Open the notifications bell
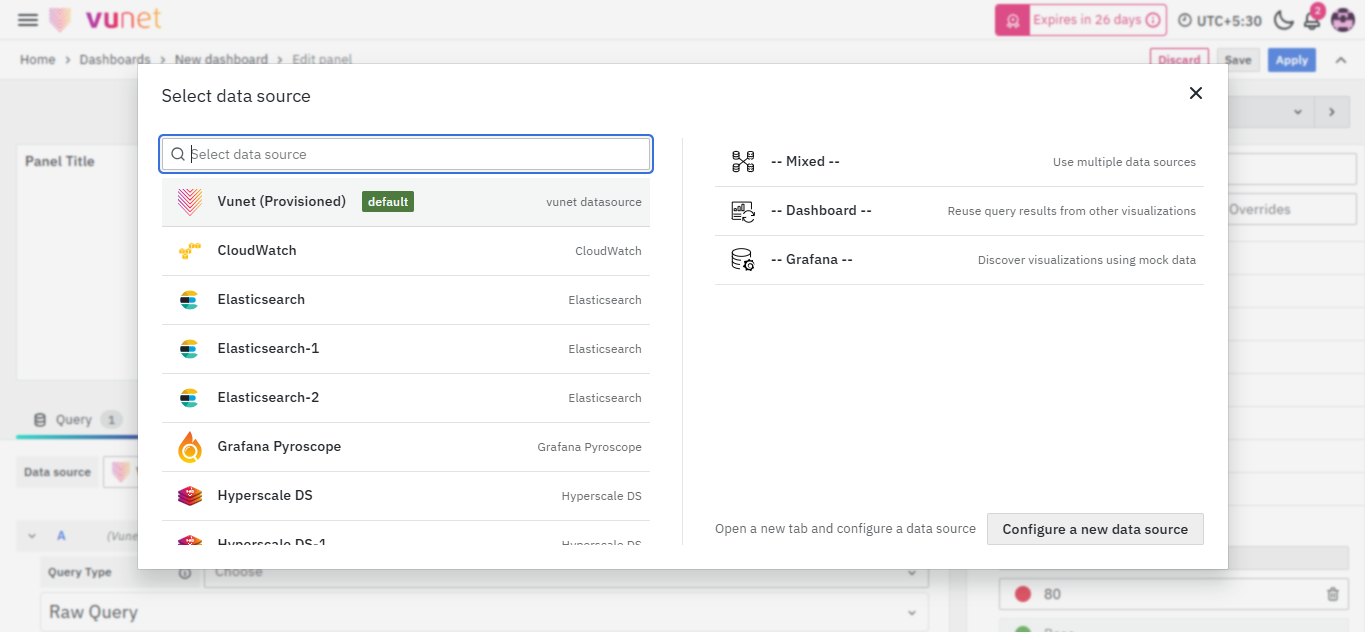1365x632 pixels. click(x=1312, y=20)
